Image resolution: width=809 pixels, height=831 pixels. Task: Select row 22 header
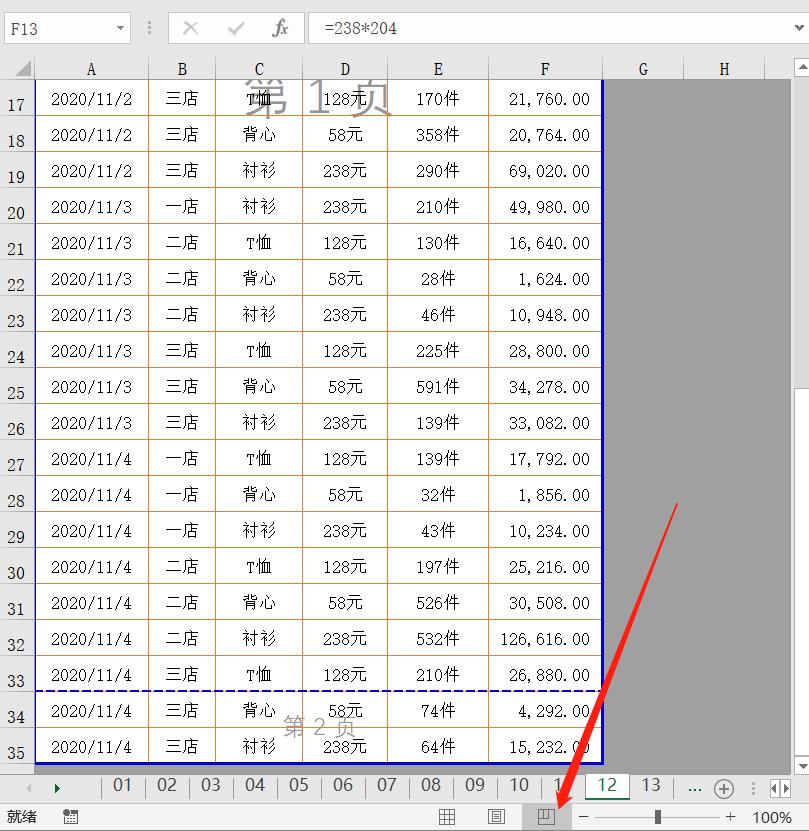16,278
